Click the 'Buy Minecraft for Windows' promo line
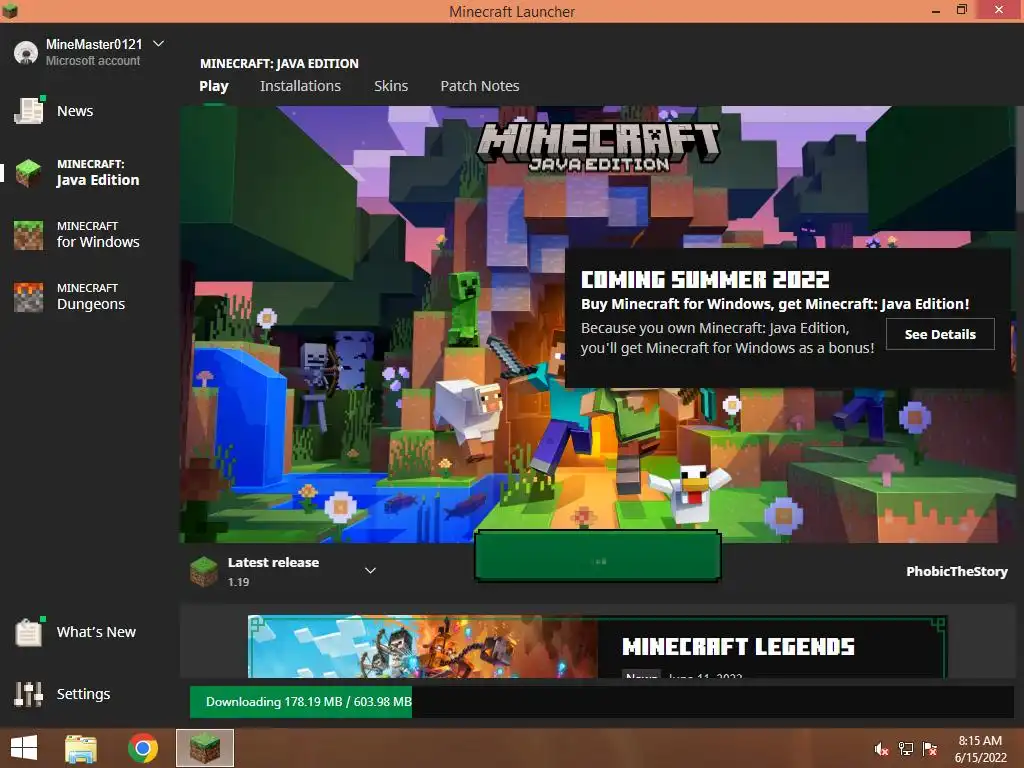The width and height of the screenshot is (1024, 768). coord(775,304)
